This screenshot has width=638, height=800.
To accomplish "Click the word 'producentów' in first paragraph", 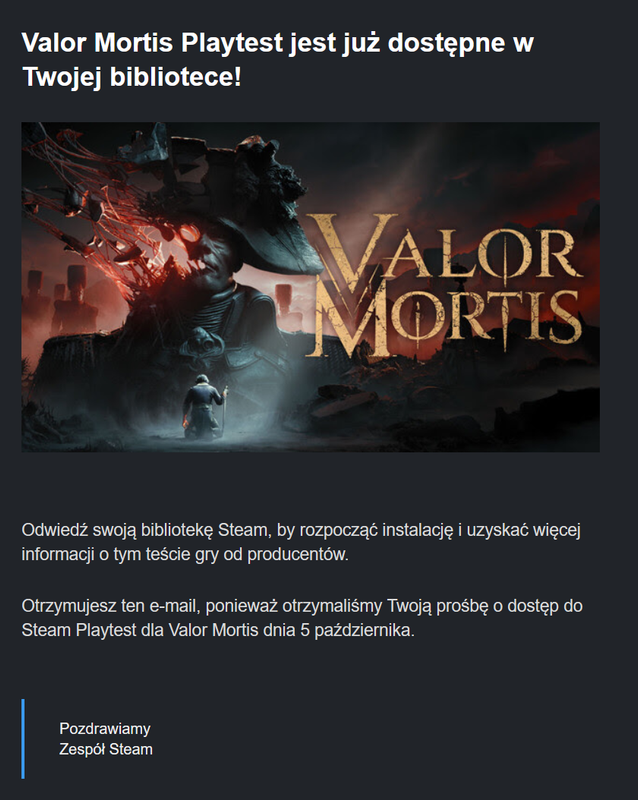I will click(x=297, y=555).
